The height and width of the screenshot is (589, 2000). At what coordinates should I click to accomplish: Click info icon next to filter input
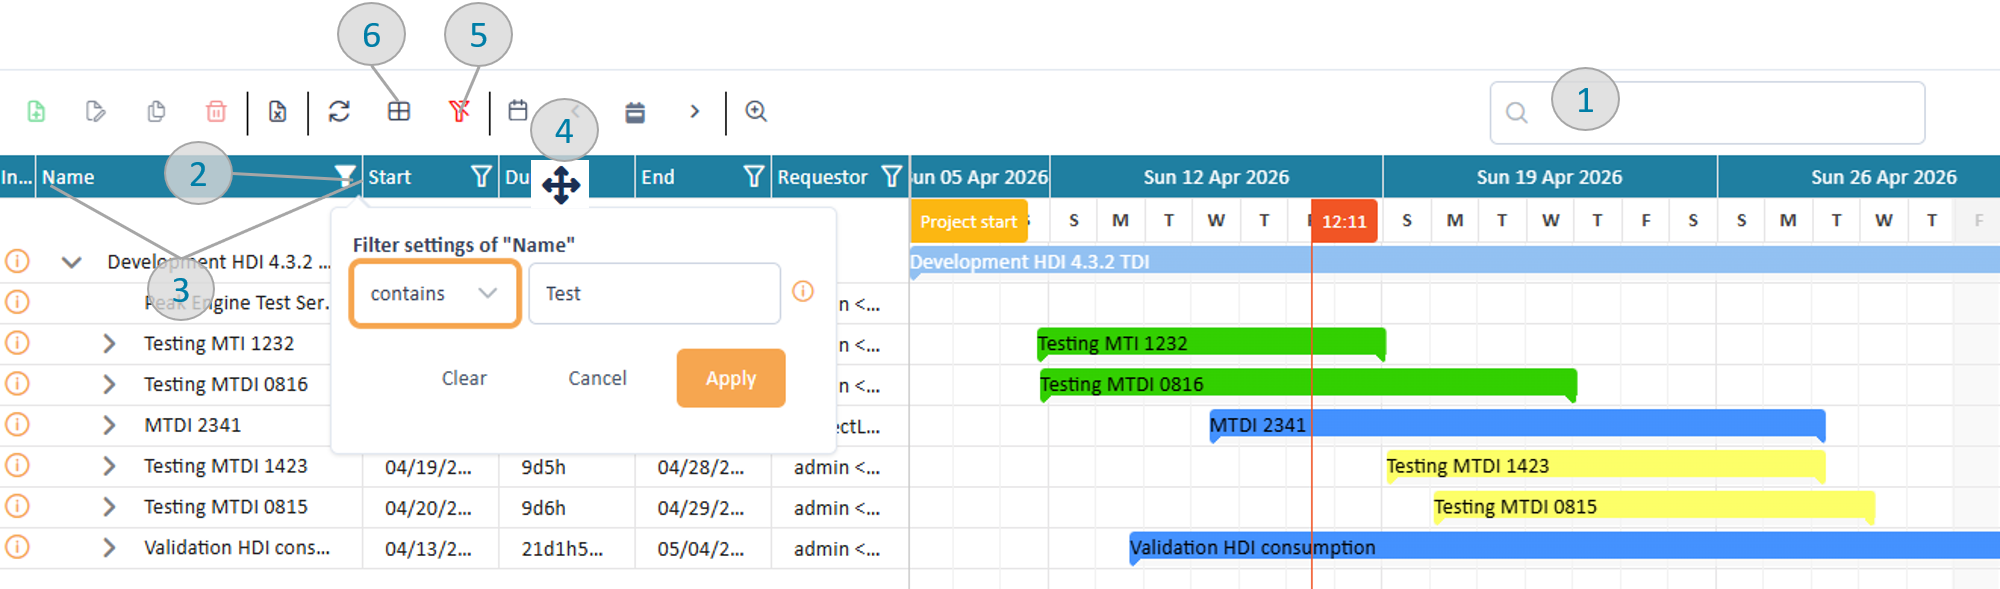803,291
